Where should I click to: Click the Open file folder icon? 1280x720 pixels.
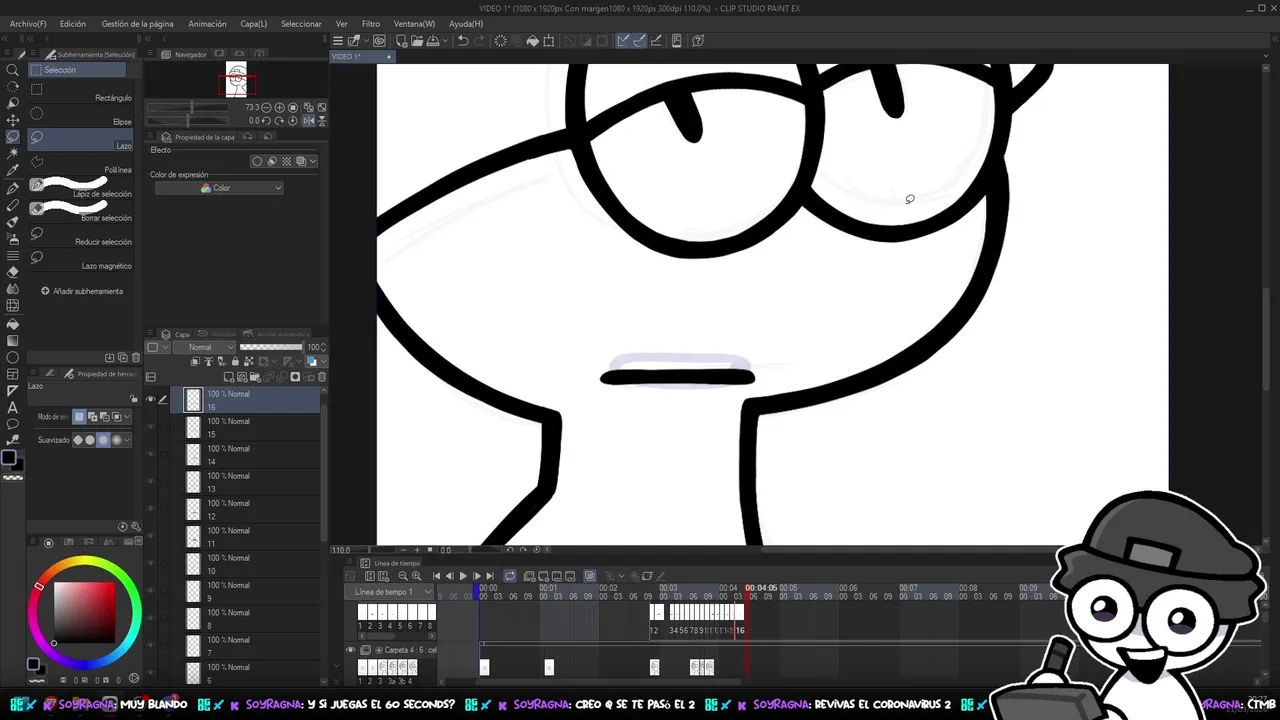click(x=415, y=41)
